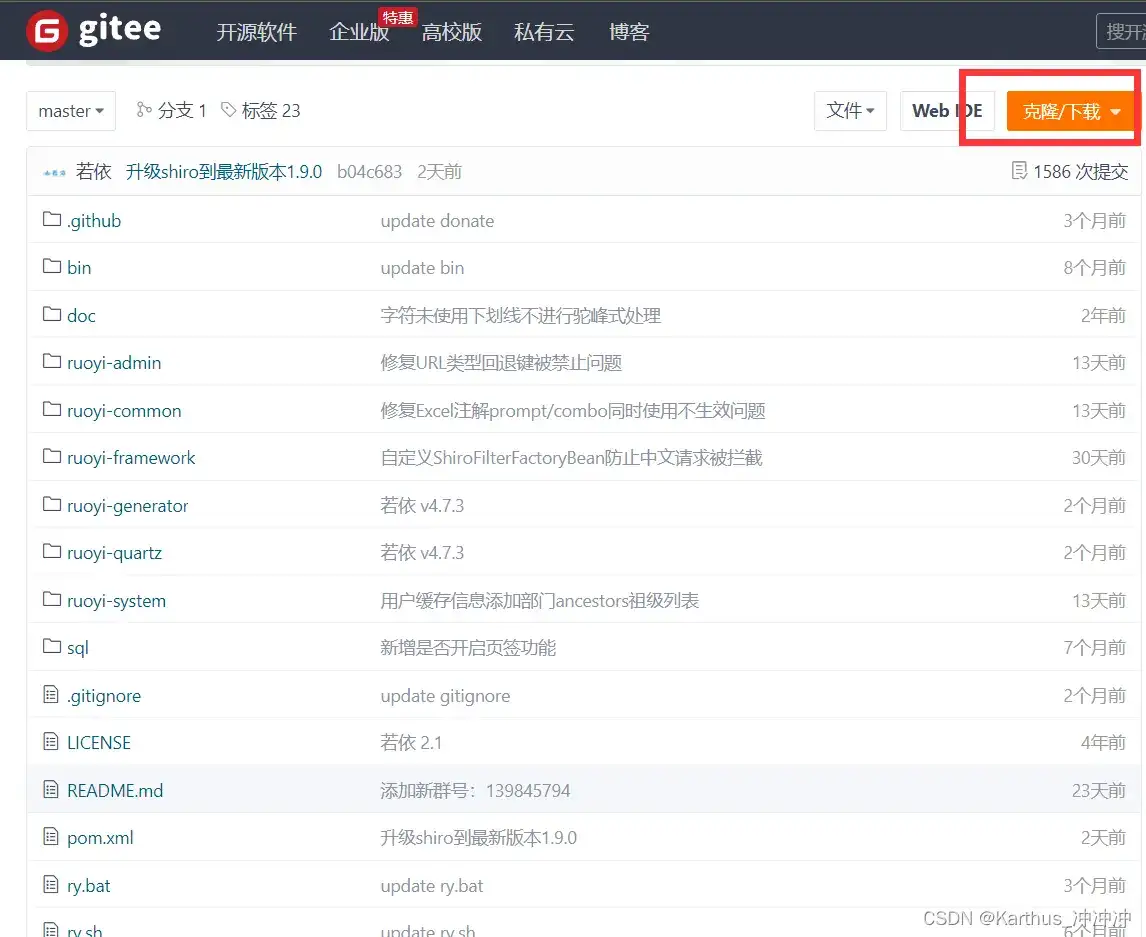Open 私有云 in the top navigation
1146x937 pixels.
click(x=544, y=32)
